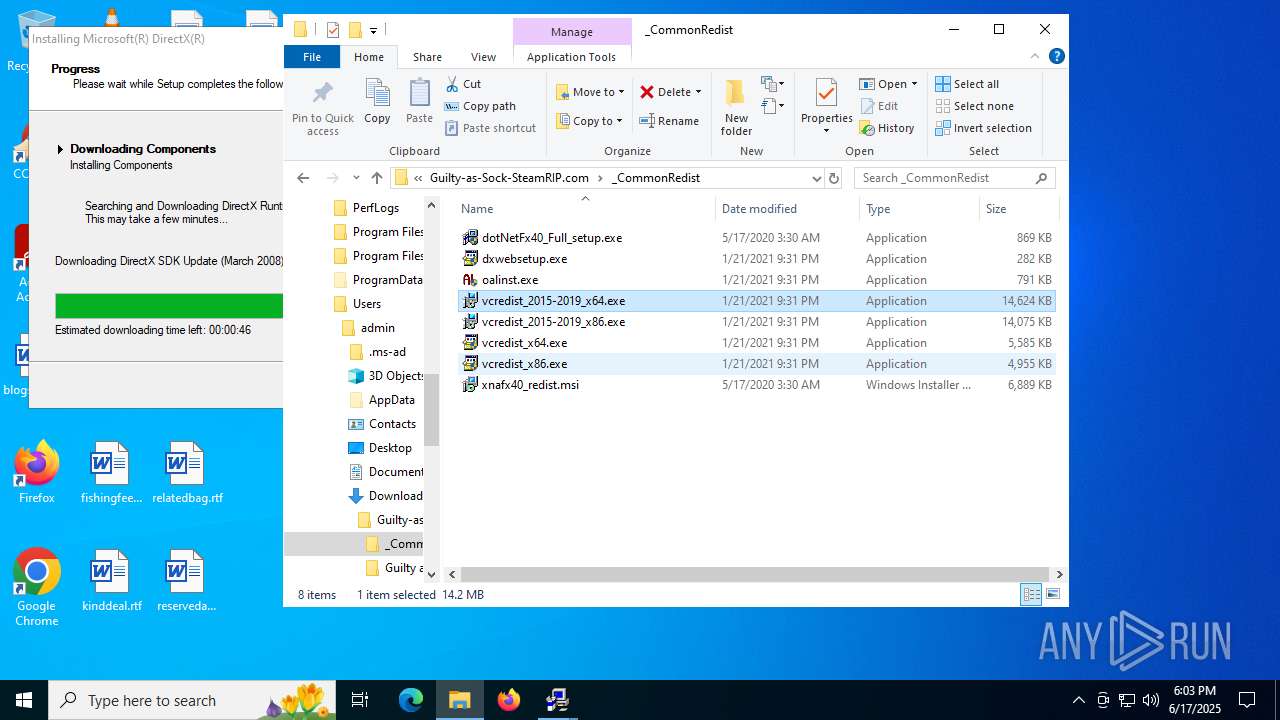Select xnafx40_redist.msi file
The width and height of the screenshot is (1280, 720).
pyautogui.click(x=530, y=385)
